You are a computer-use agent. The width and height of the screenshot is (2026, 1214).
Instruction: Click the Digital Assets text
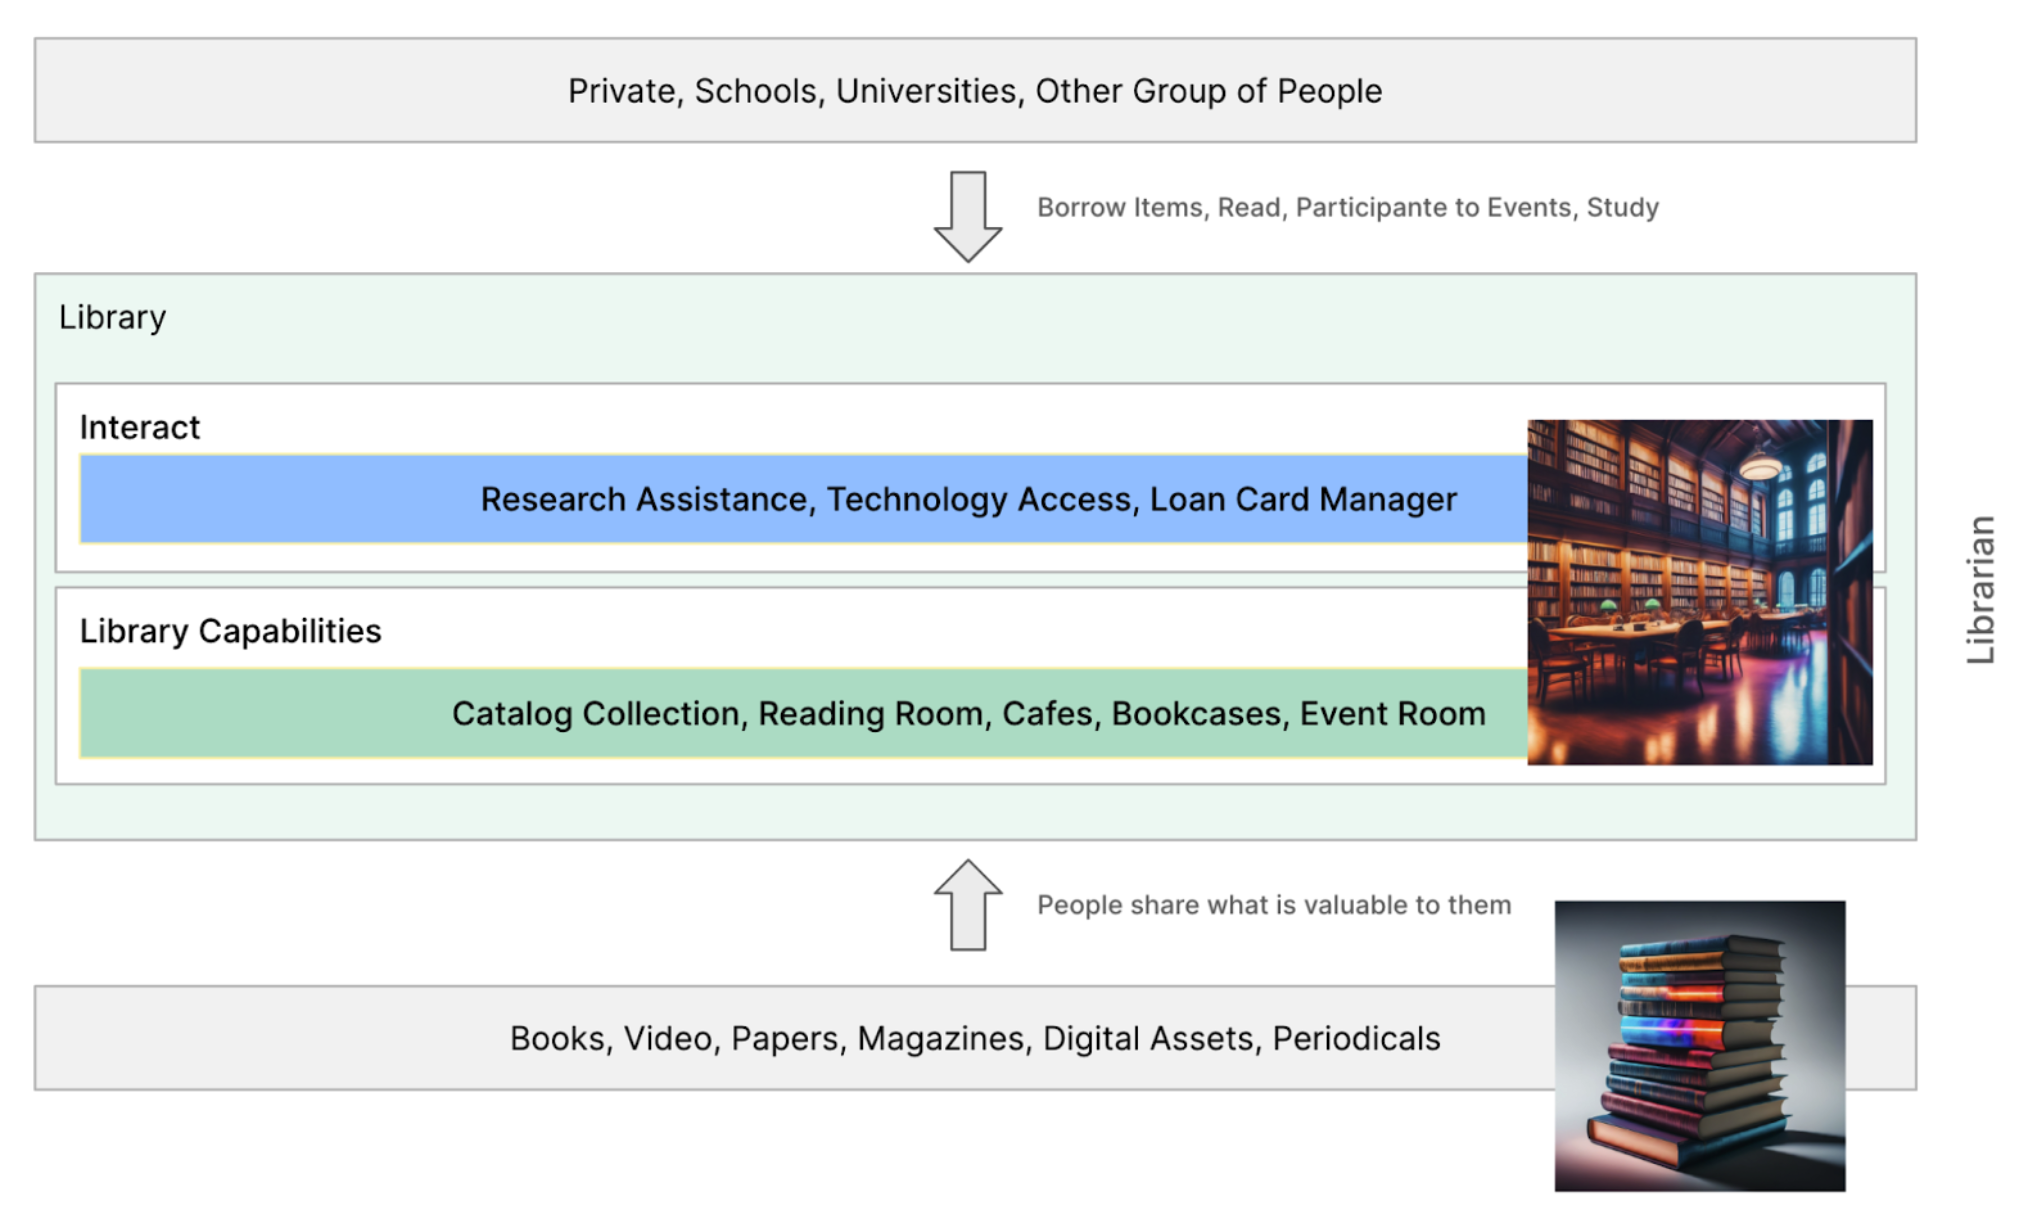[x=1147, y=1039]
